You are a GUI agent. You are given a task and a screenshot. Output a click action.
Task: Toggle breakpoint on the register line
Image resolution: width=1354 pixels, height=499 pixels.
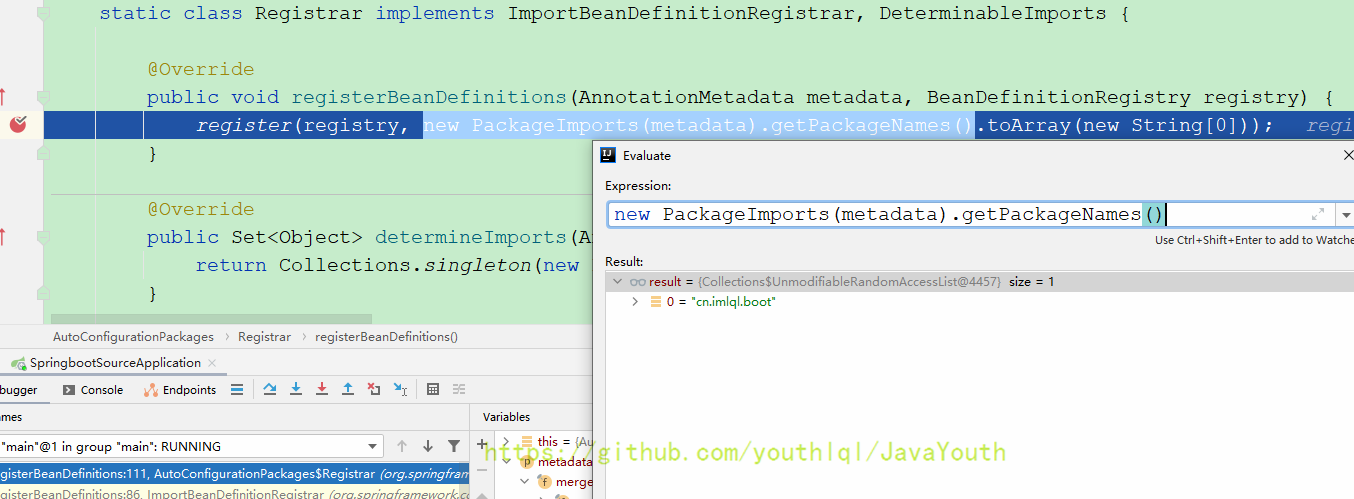click(18, 125)
